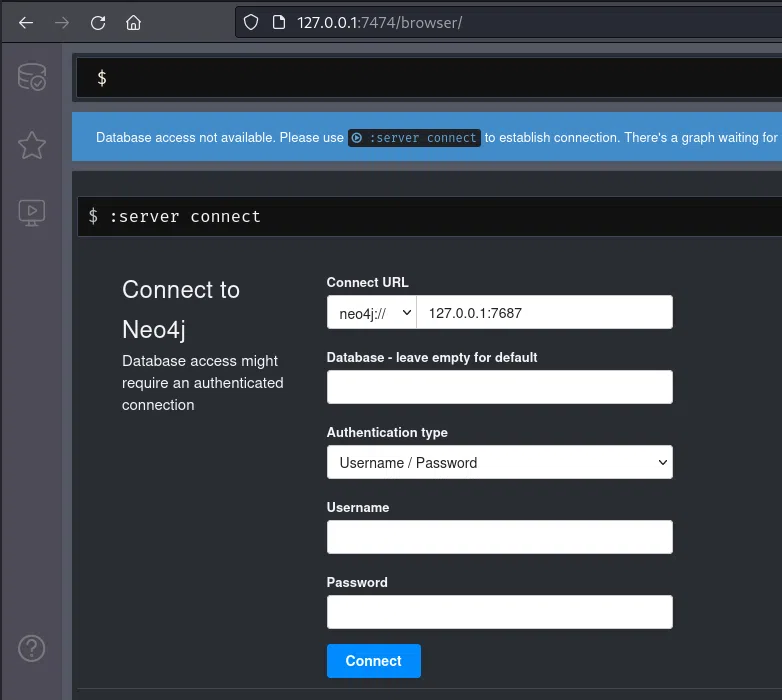The image size is (782, 700).
Task: Open the database information sidebar icon
Action: (x=32, y=77)
